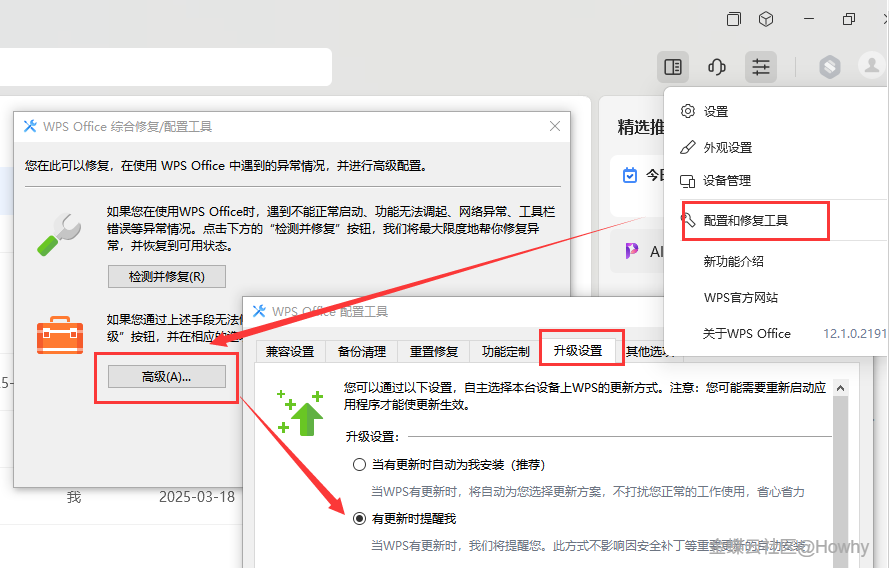889x568 pixels.
Task: Open 新功能介绍 menu entry
Action: [733, 261]
